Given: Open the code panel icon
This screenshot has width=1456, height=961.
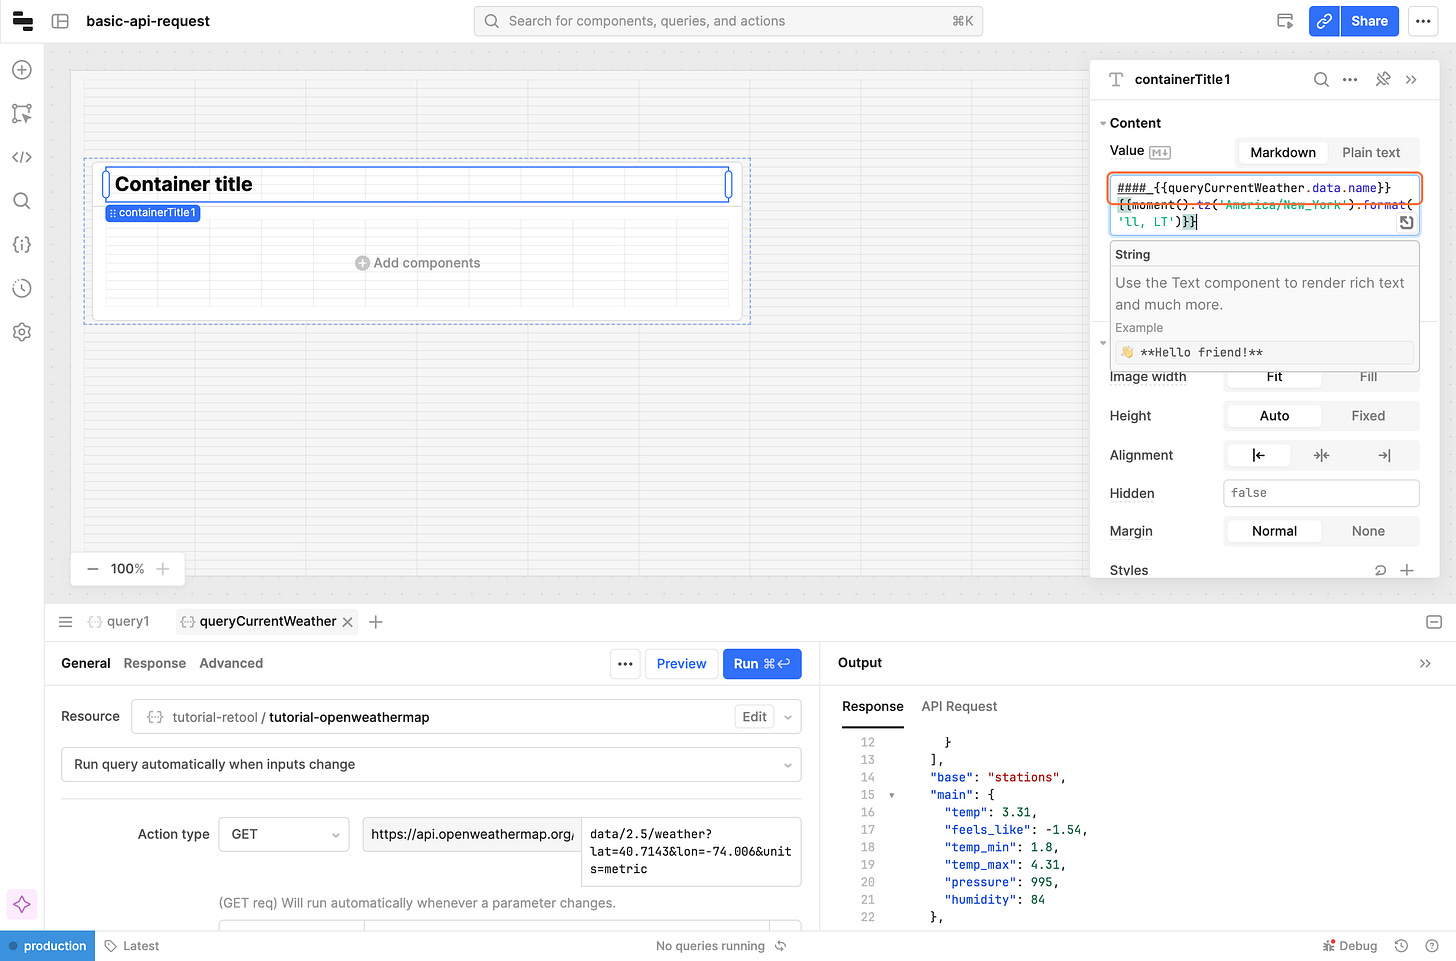Looking at the screenshot, I should [x=22, y=157].
